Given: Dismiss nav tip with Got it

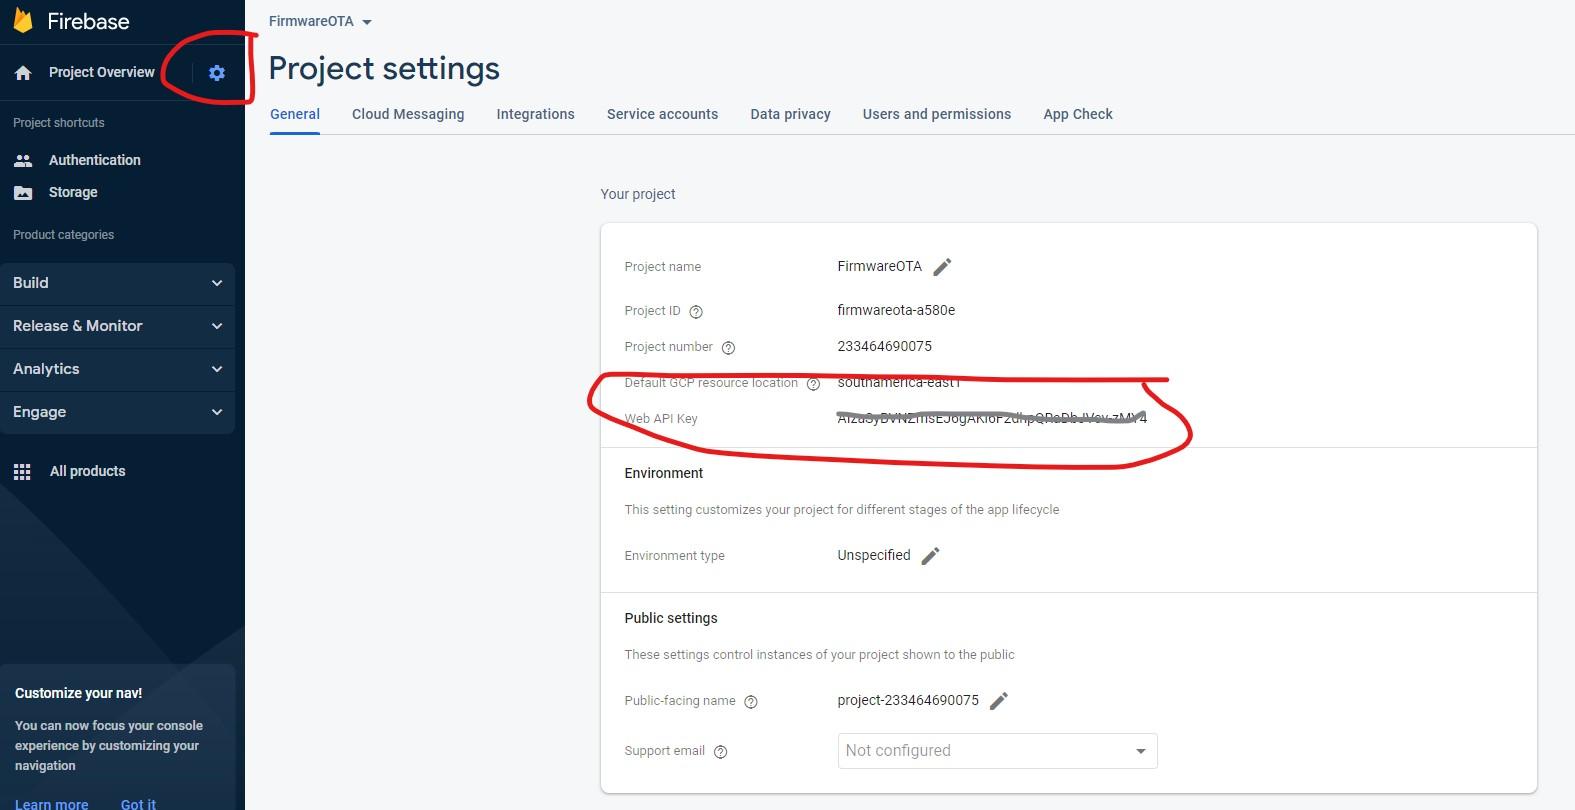Looking at the screenshot, I should [x=138, y=804].
